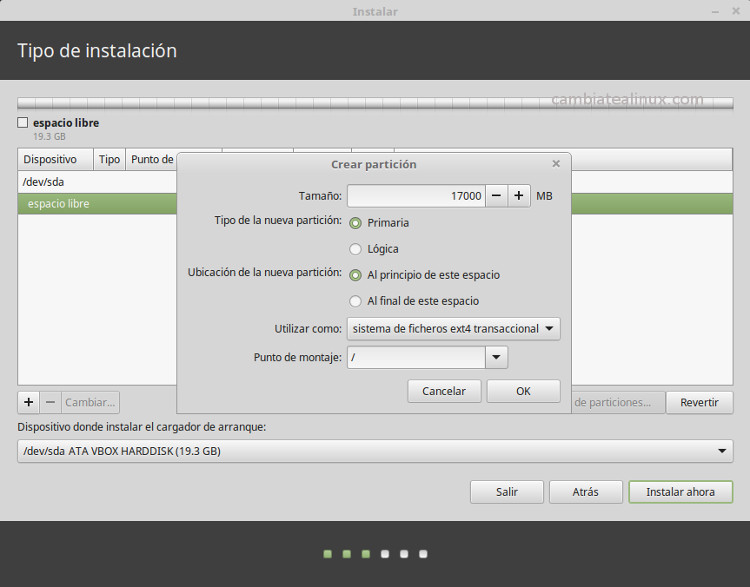Viewport: 750px width, 587px height.
Task: Select the espacio libre table row
Action: click(x=97, y=204)
